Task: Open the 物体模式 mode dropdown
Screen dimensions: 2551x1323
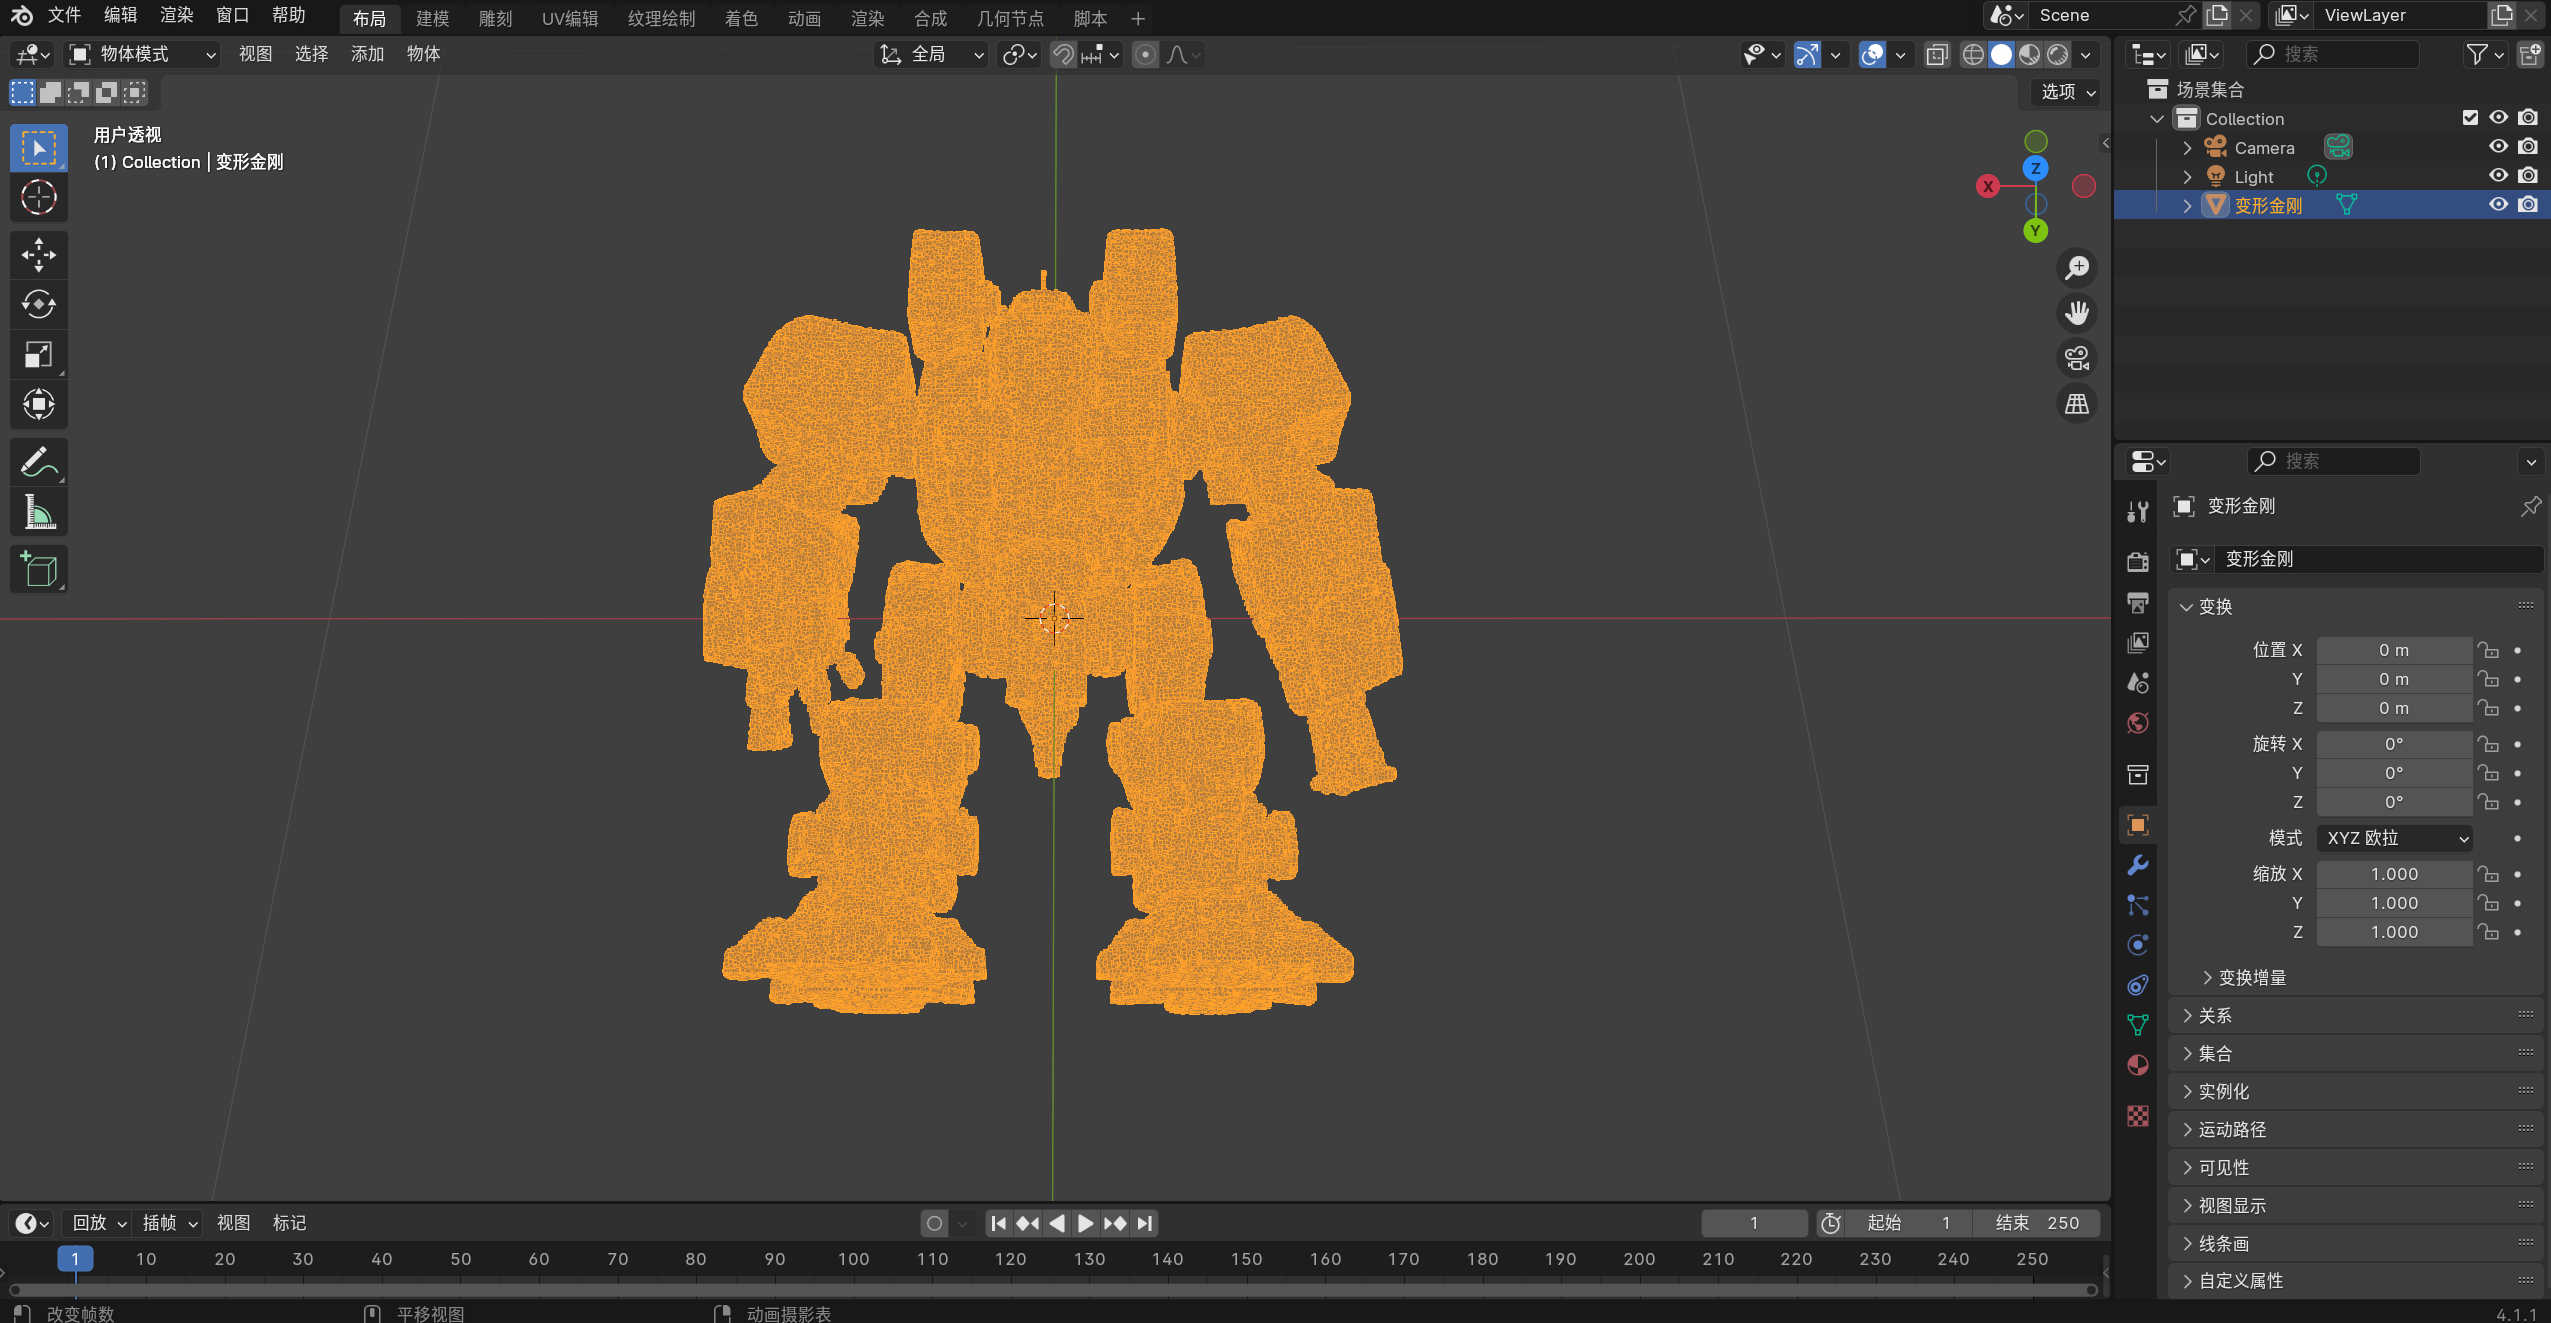Action: (143, 54)
